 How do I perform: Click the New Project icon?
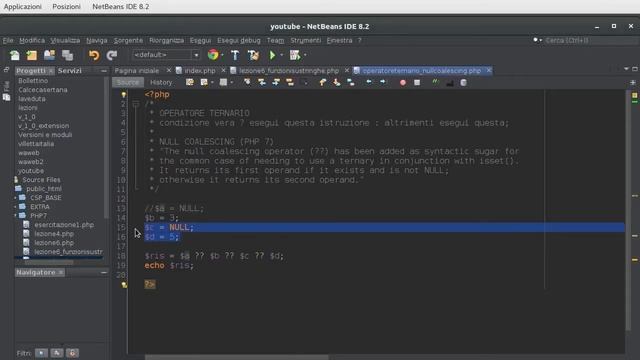point(31,55)
